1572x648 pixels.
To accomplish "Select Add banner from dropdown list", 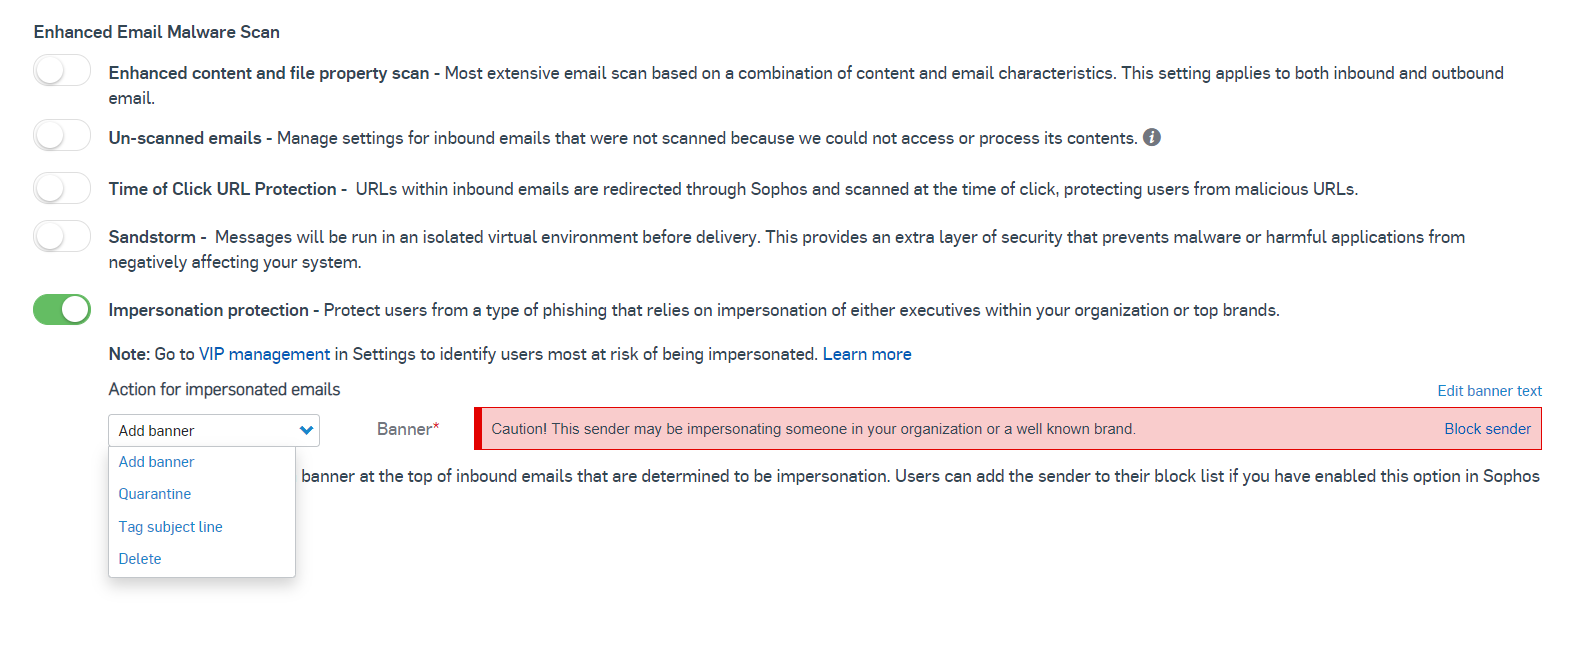I will [x=156, y=462].
